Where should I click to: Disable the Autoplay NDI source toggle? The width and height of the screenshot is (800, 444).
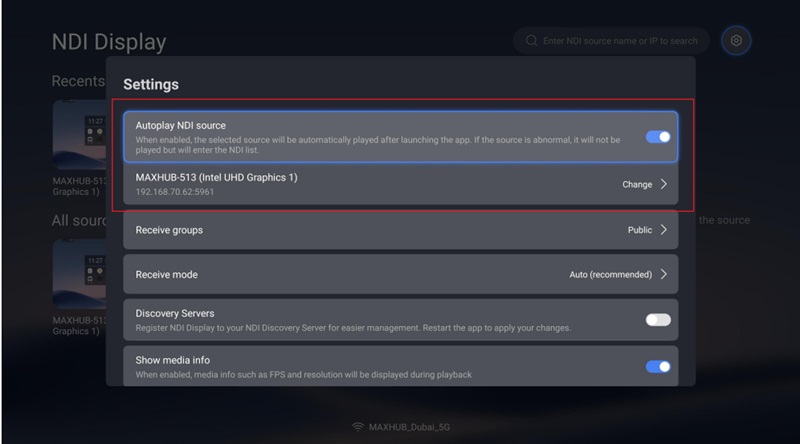(657, 137)
